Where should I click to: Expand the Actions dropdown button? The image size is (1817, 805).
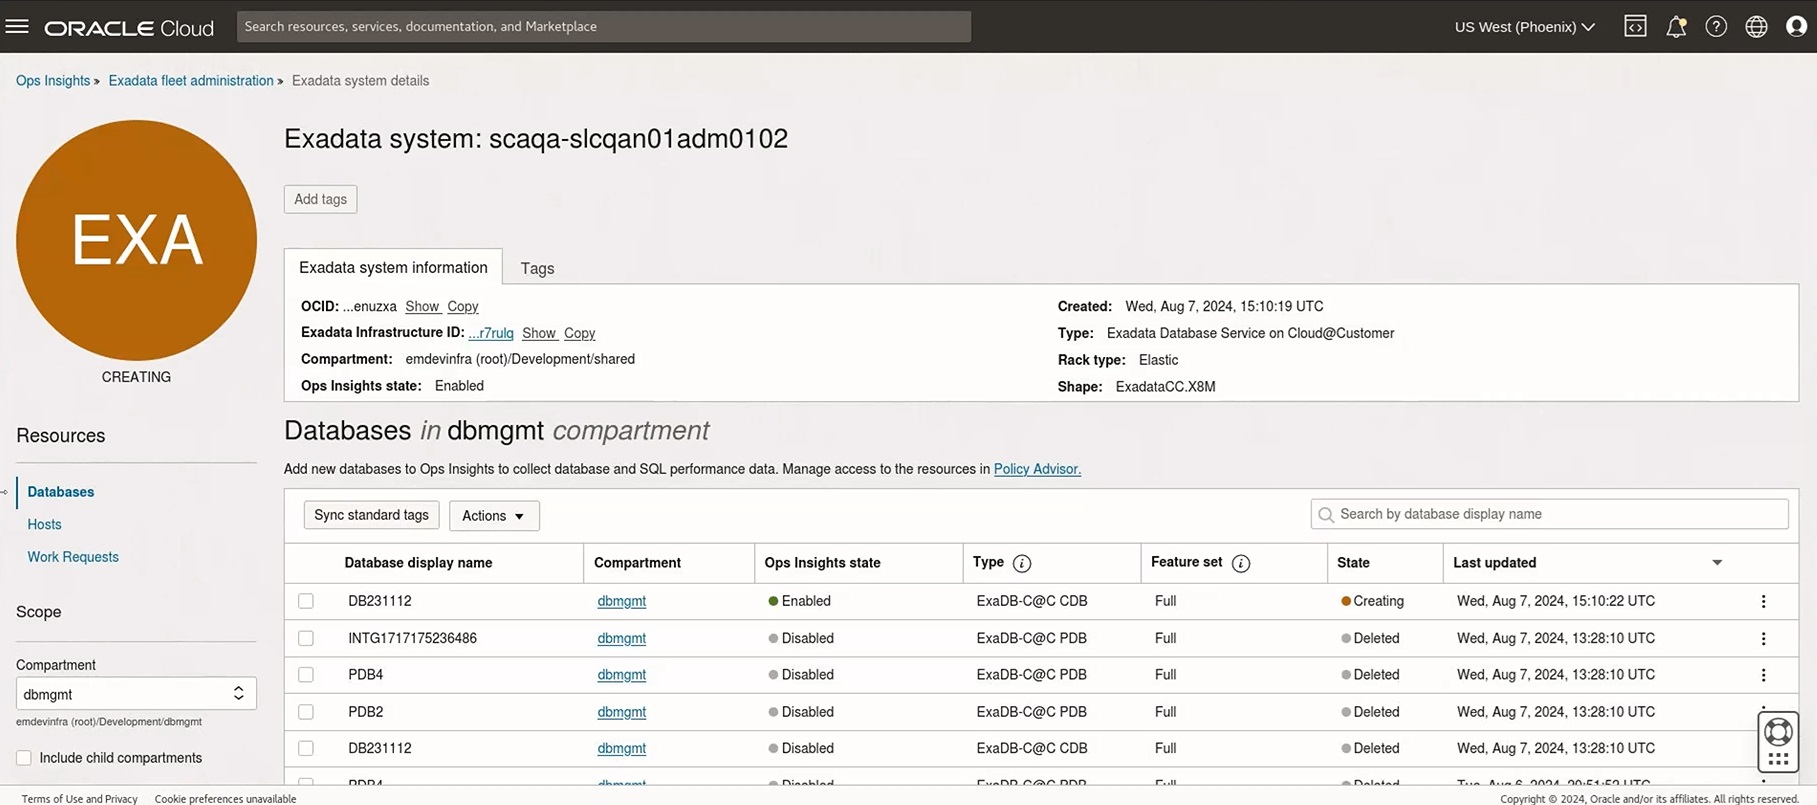[x=494, y=516]
